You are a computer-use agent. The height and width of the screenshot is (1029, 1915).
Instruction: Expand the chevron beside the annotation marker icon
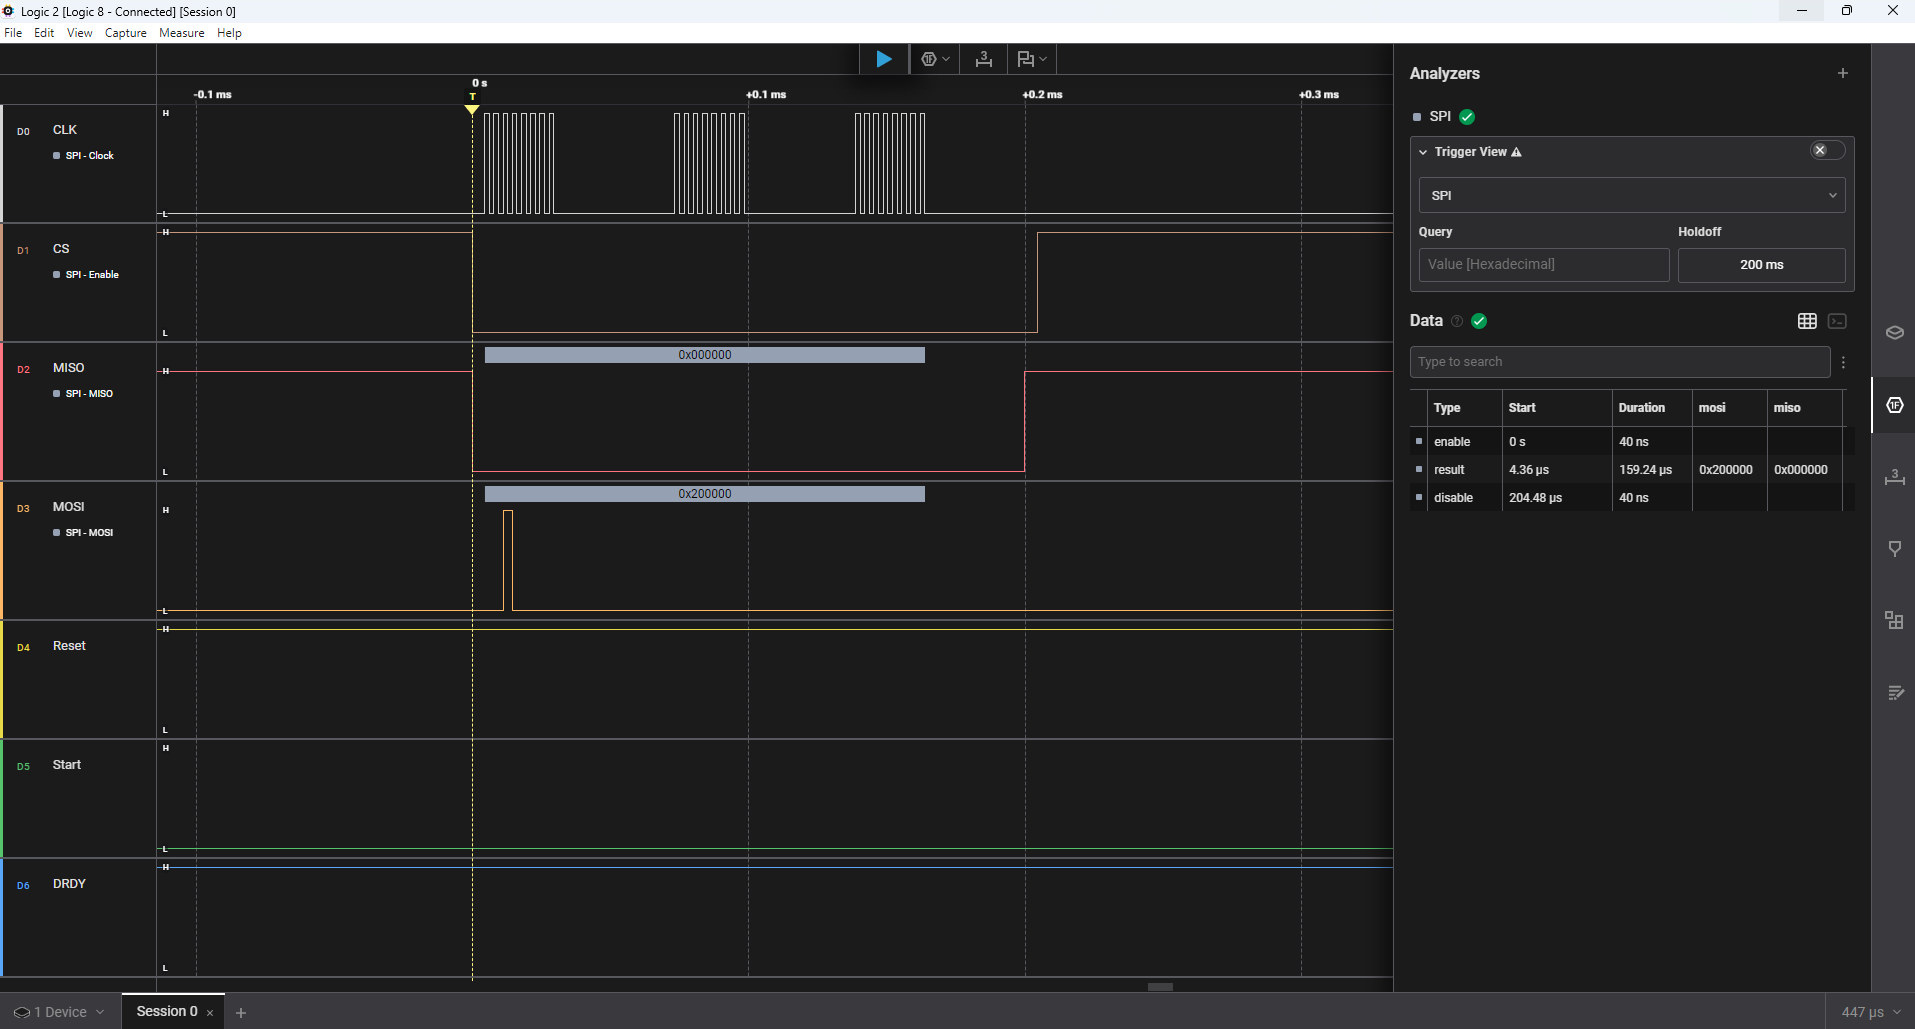coord(1043,59)
